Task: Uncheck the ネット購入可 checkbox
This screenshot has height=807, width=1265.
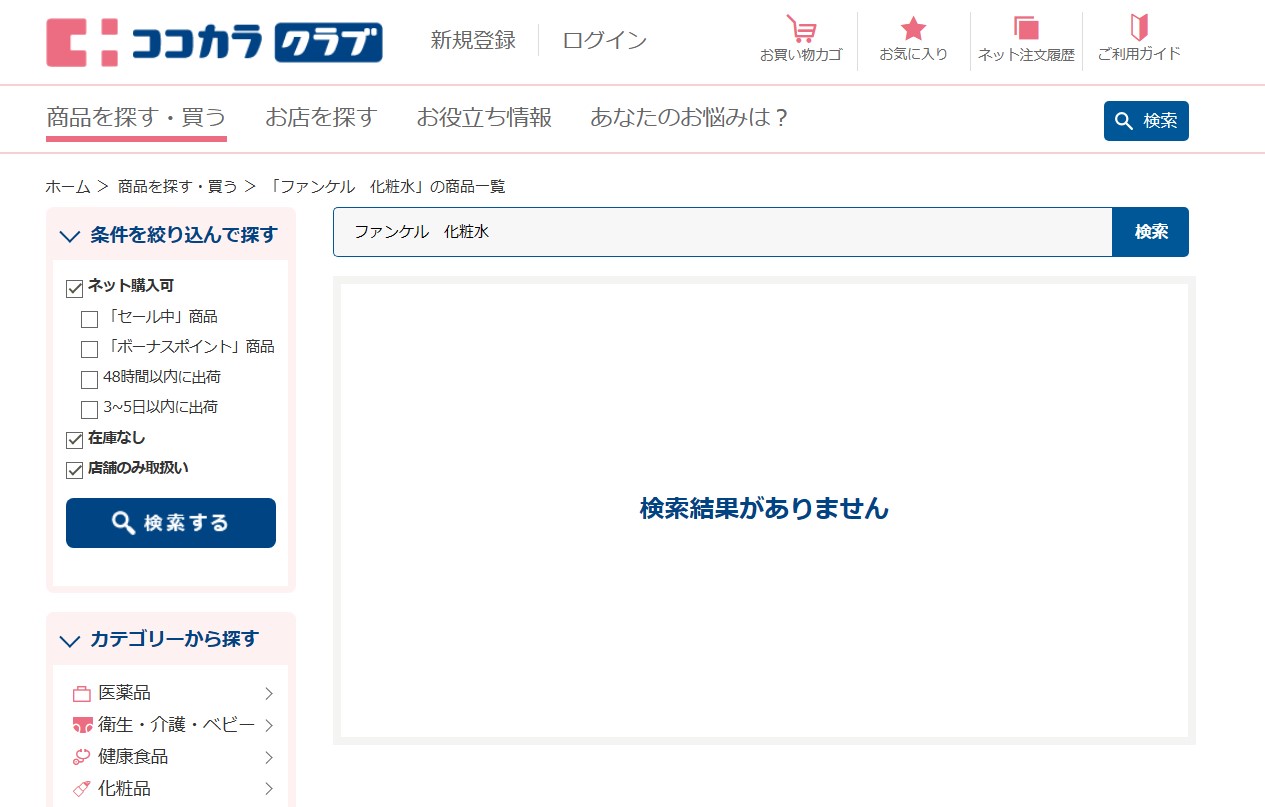Action: pyautogui.click(x=74, y=288)
